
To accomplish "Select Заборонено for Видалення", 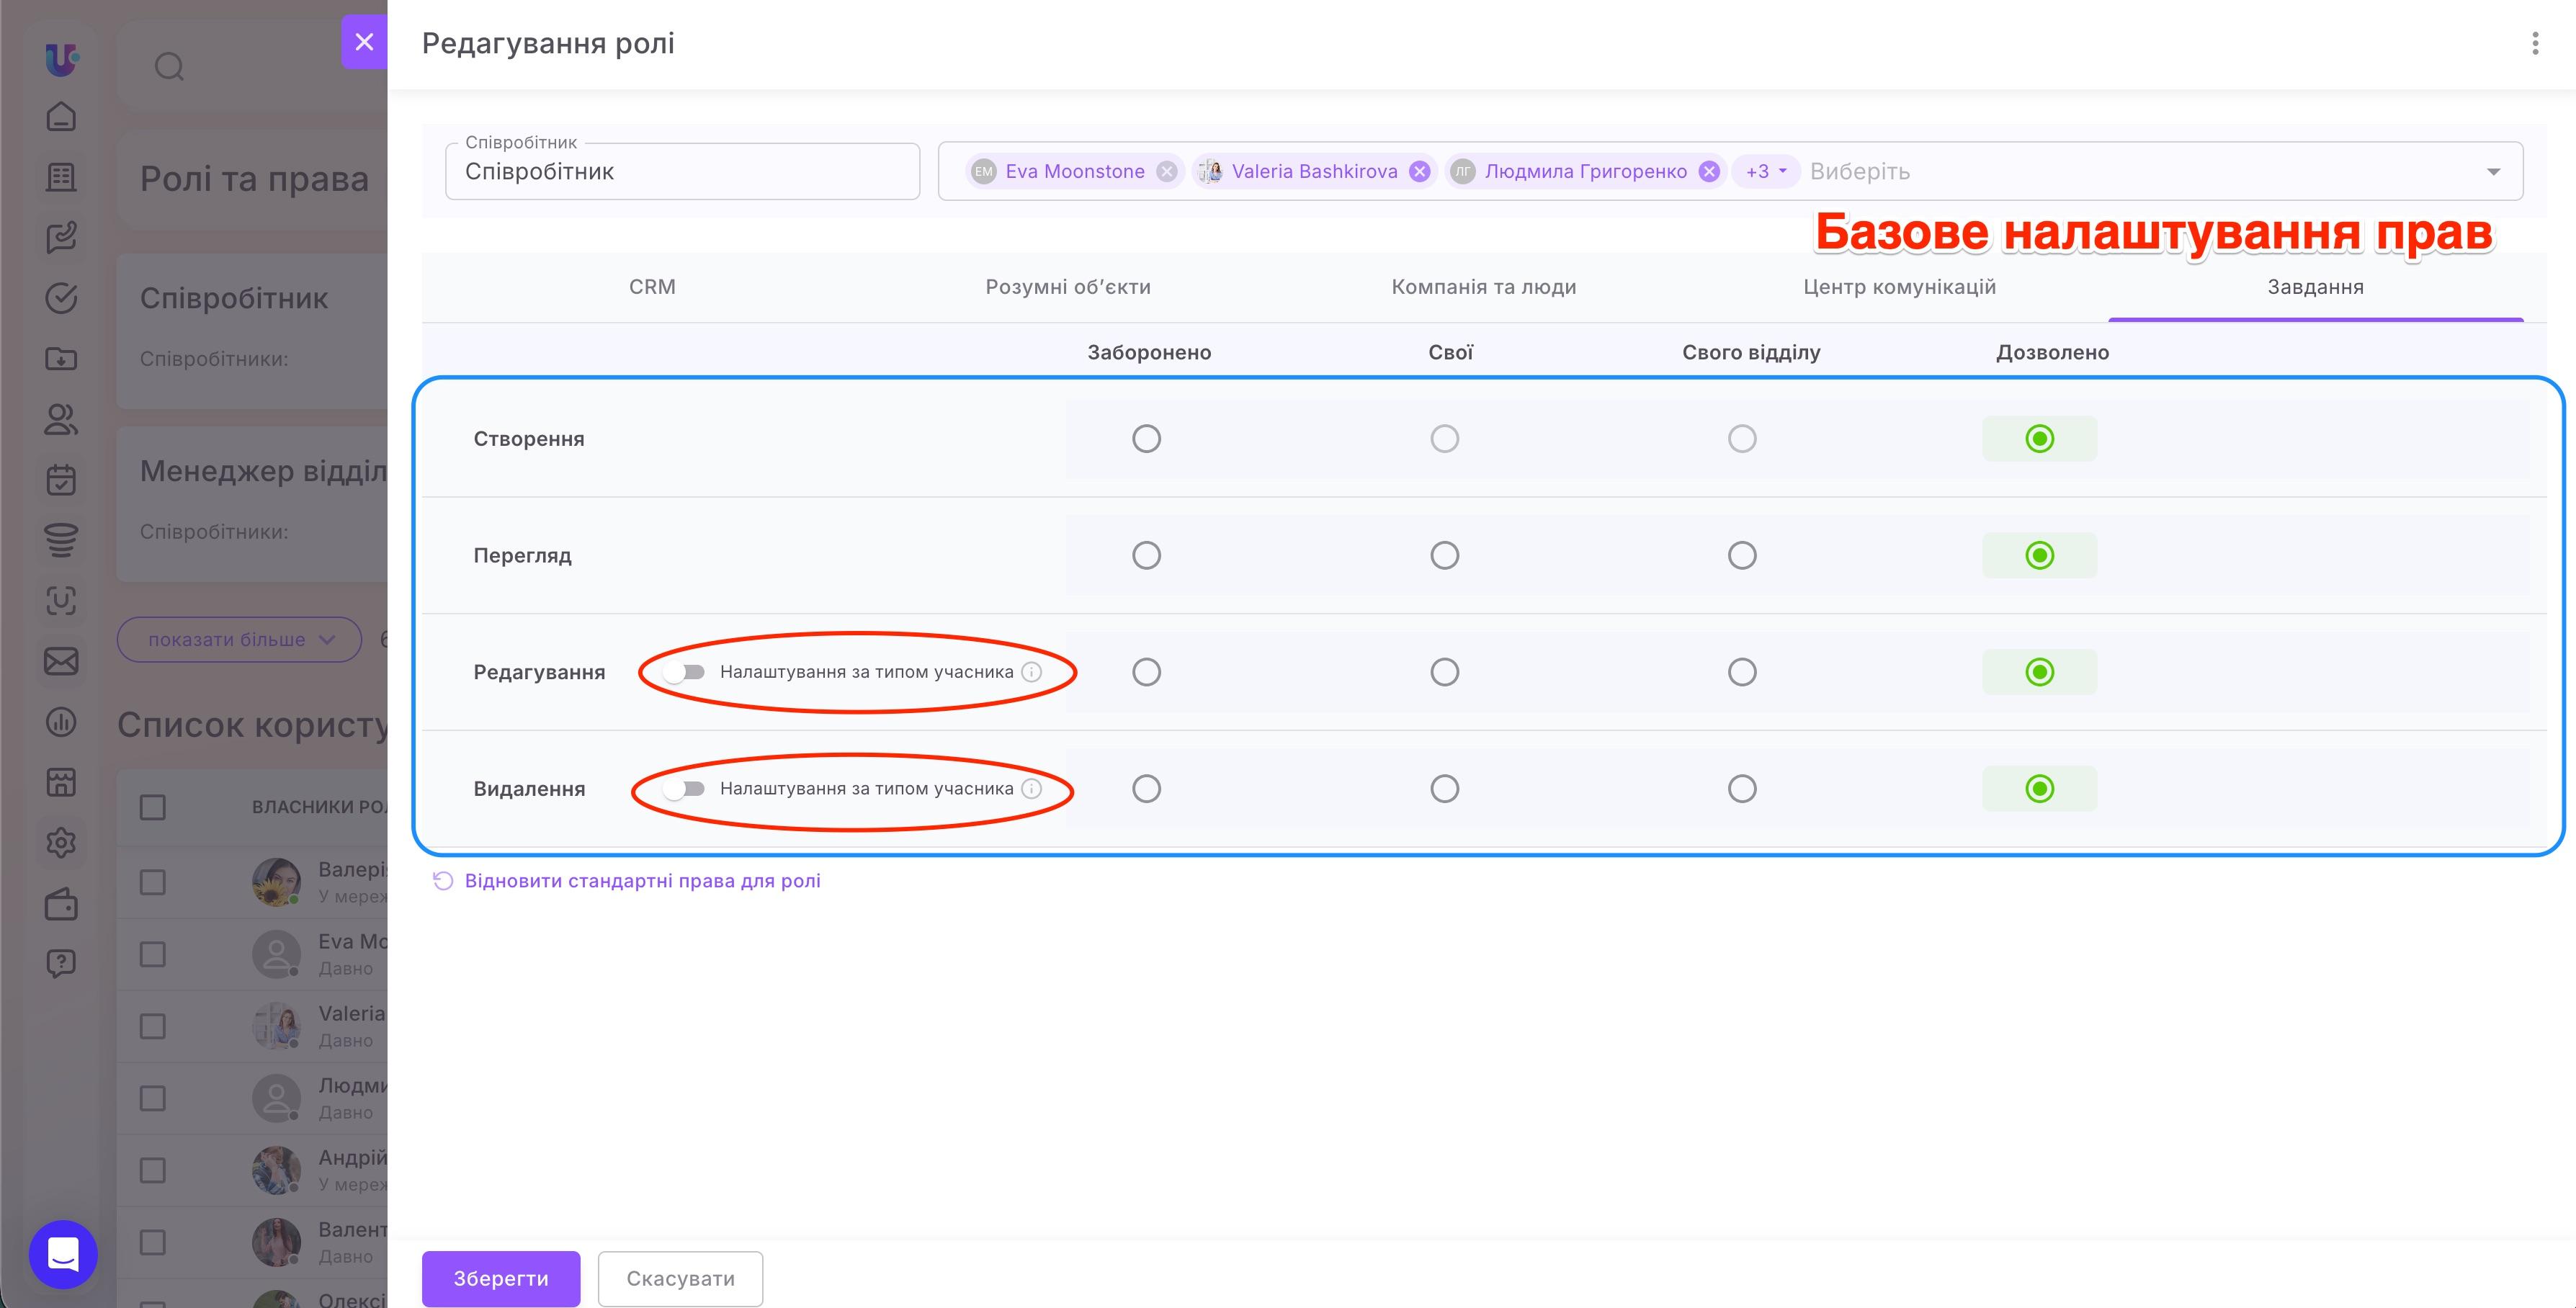I will tap(1146, 789).
